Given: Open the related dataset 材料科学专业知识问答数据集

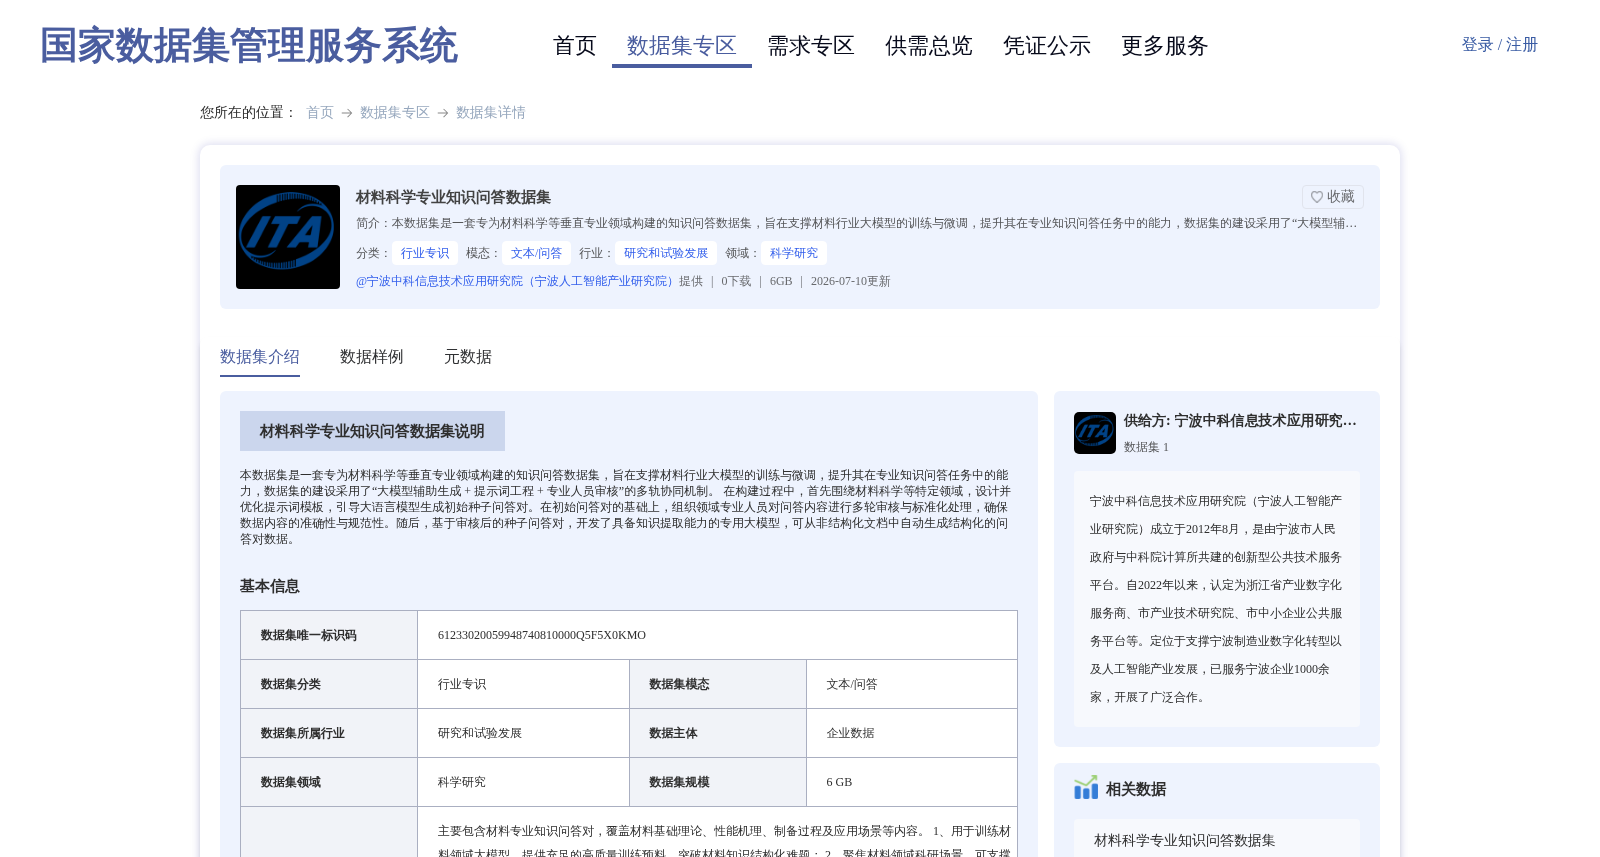Looking at the screenshot, I should click(x=1185, y=840).
